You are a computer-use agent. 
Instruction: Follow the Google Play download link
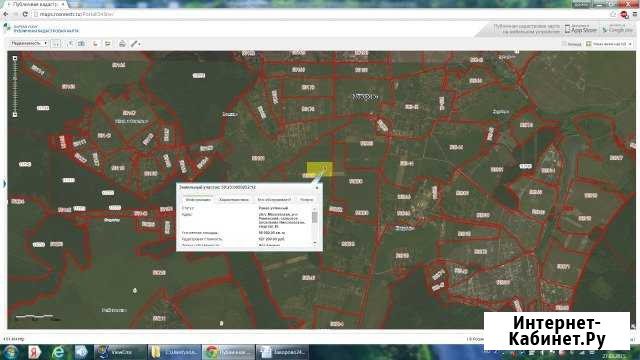tap(617, 29)
